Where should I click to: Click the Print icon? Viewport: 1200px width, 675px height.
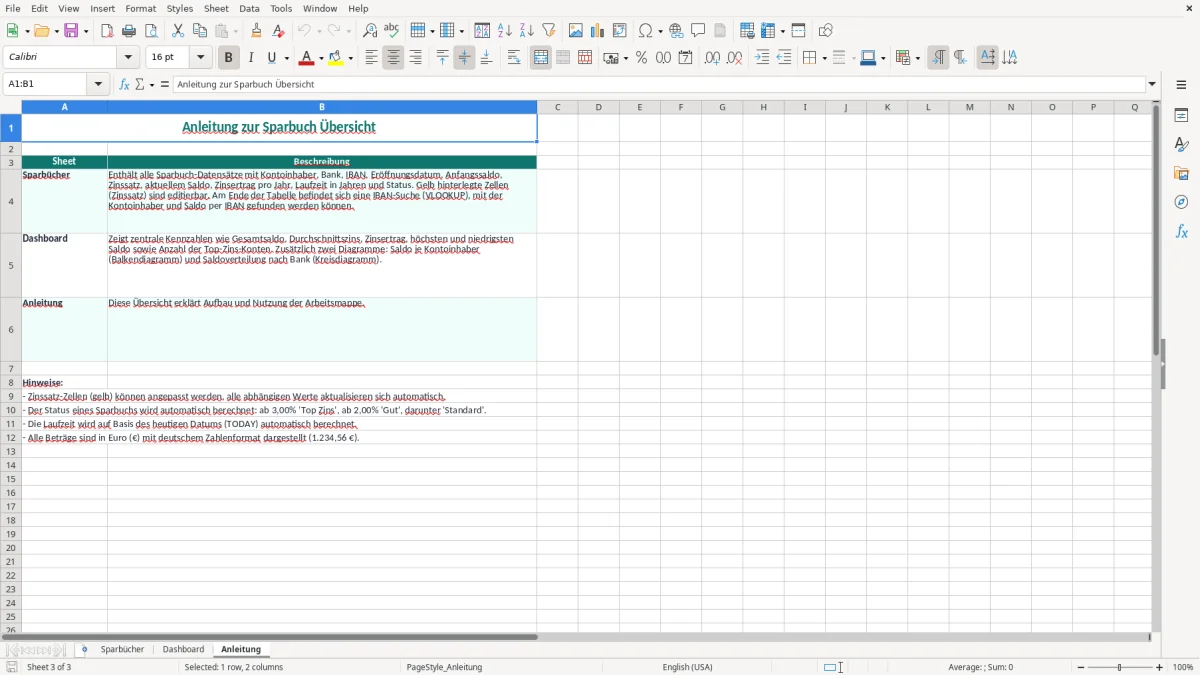(x=129, y=31)
